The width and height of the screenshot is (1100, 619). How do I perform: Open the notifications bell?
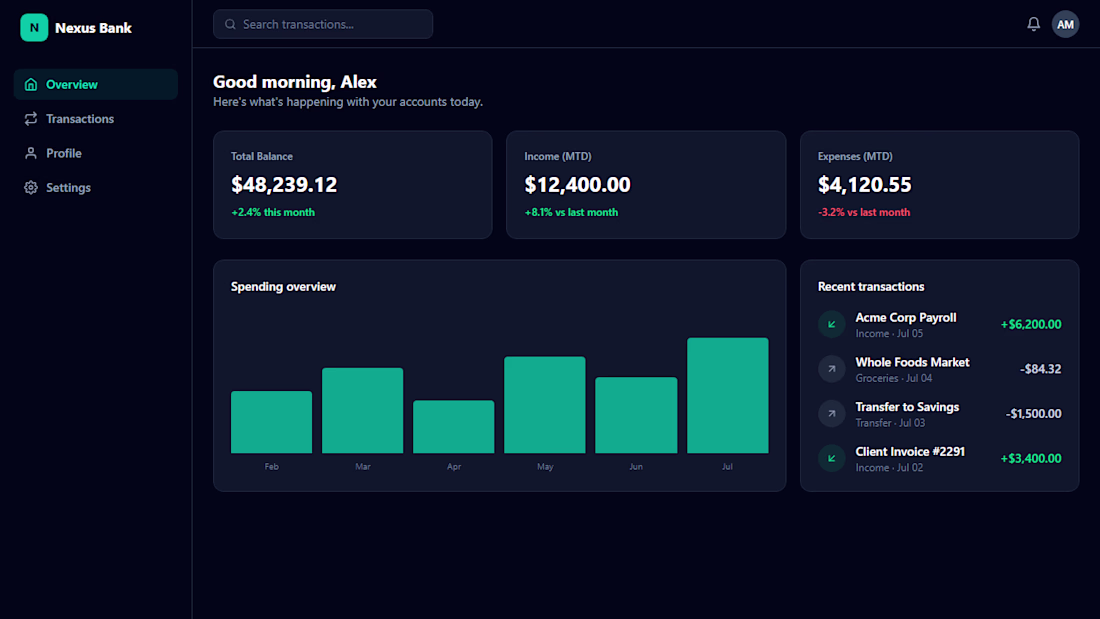[1033, 24]
